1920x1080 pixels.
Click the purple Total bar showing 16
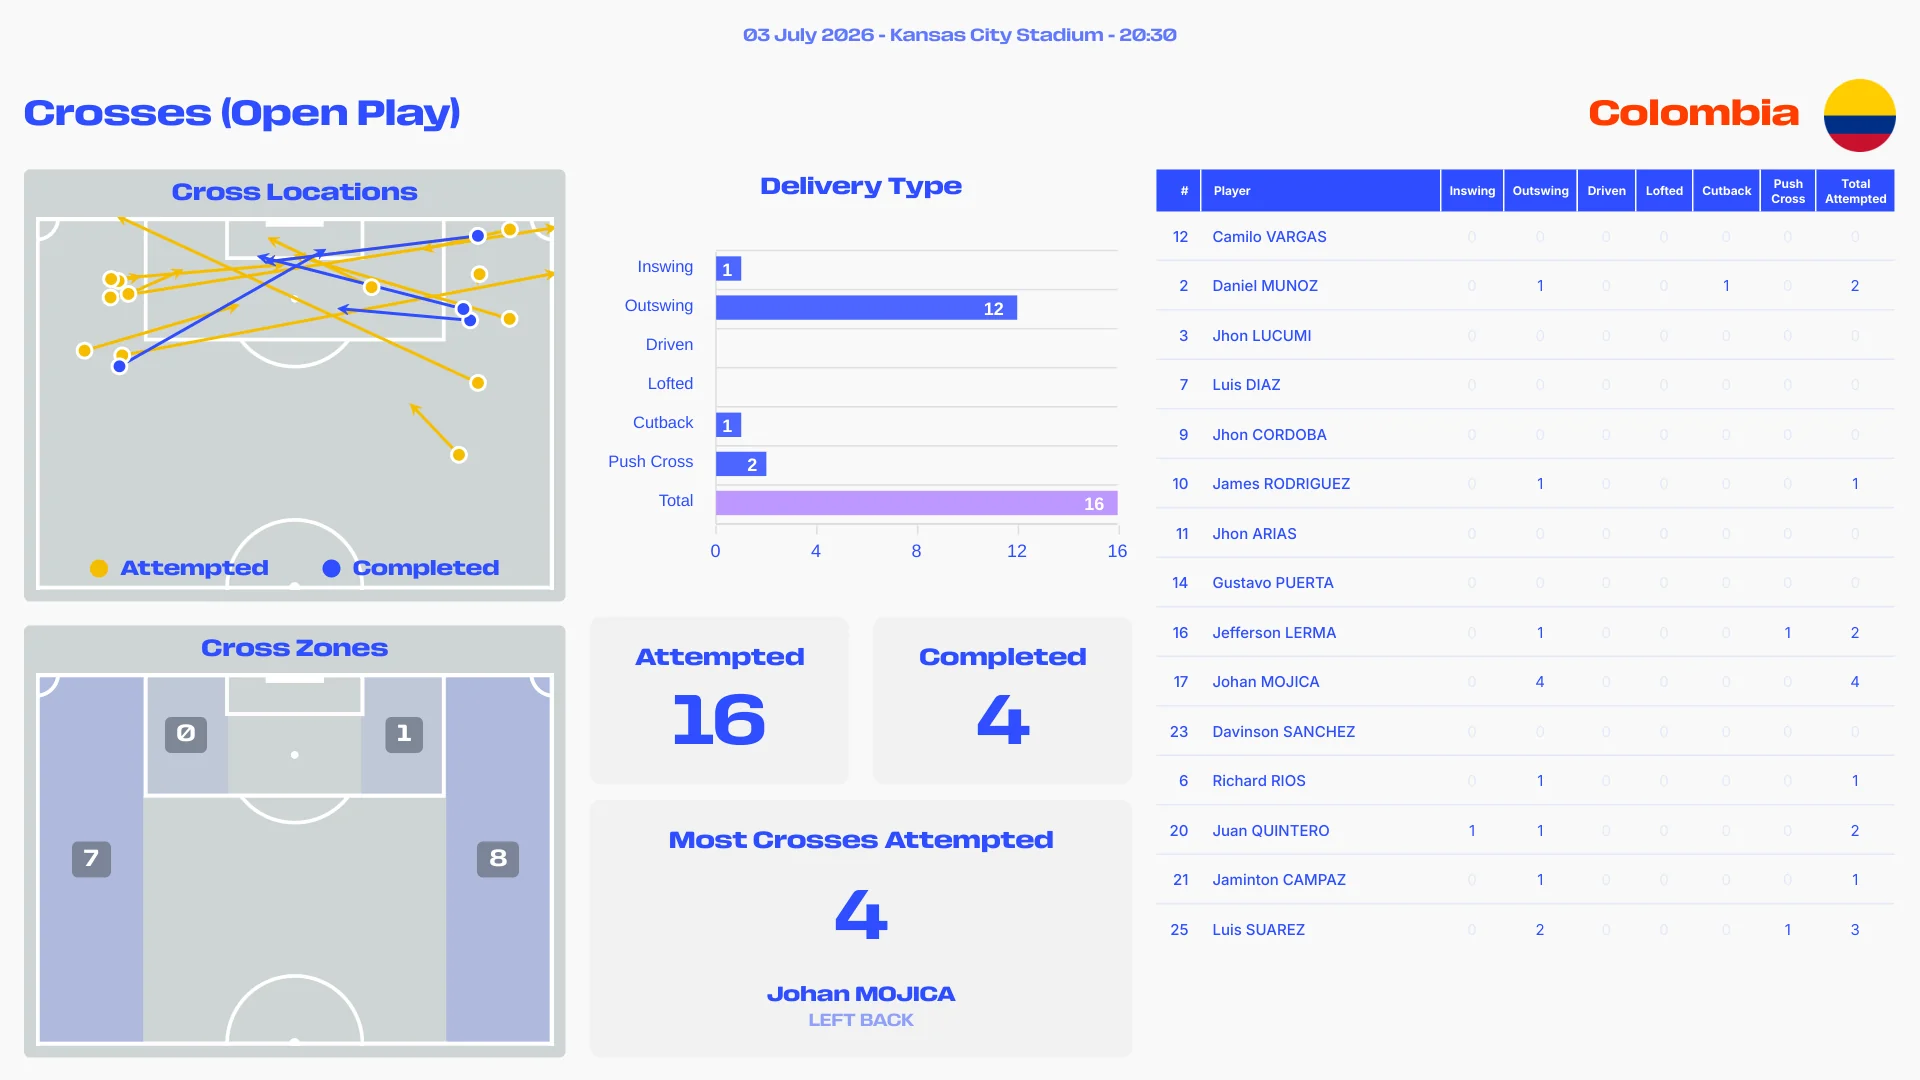[916, 503]
